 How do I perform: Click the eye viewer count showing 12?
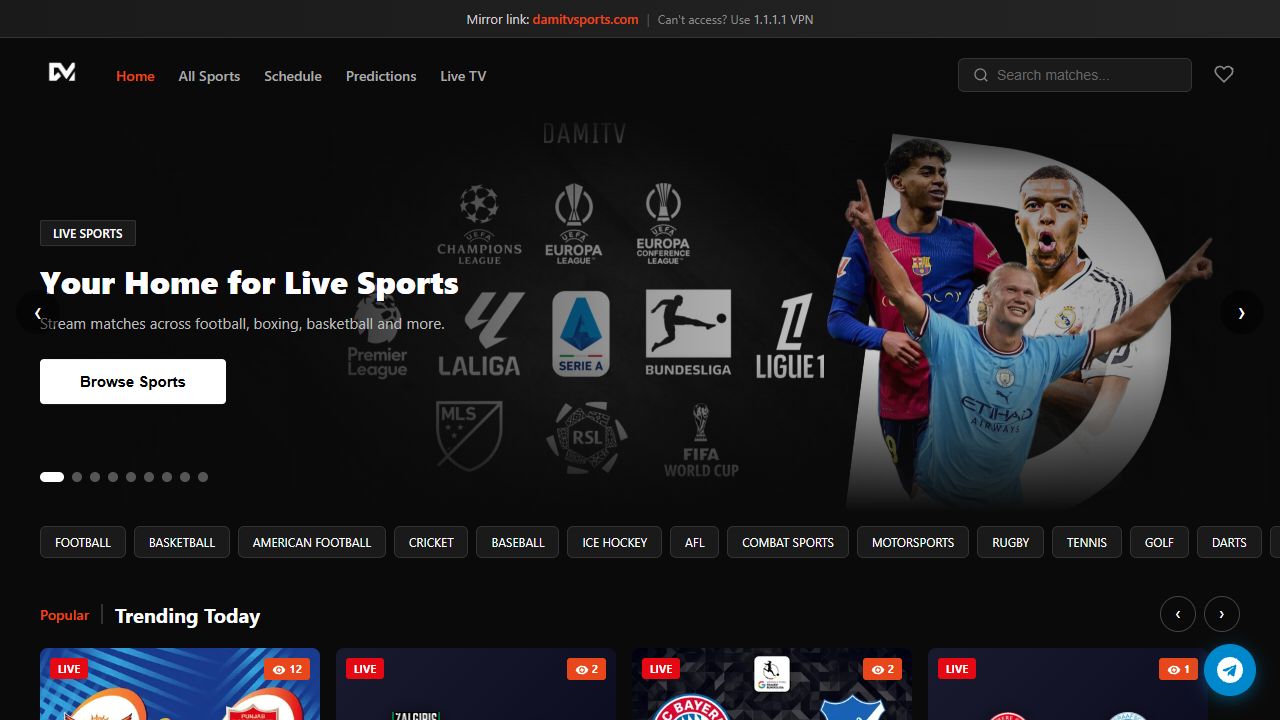coord(287,669)
